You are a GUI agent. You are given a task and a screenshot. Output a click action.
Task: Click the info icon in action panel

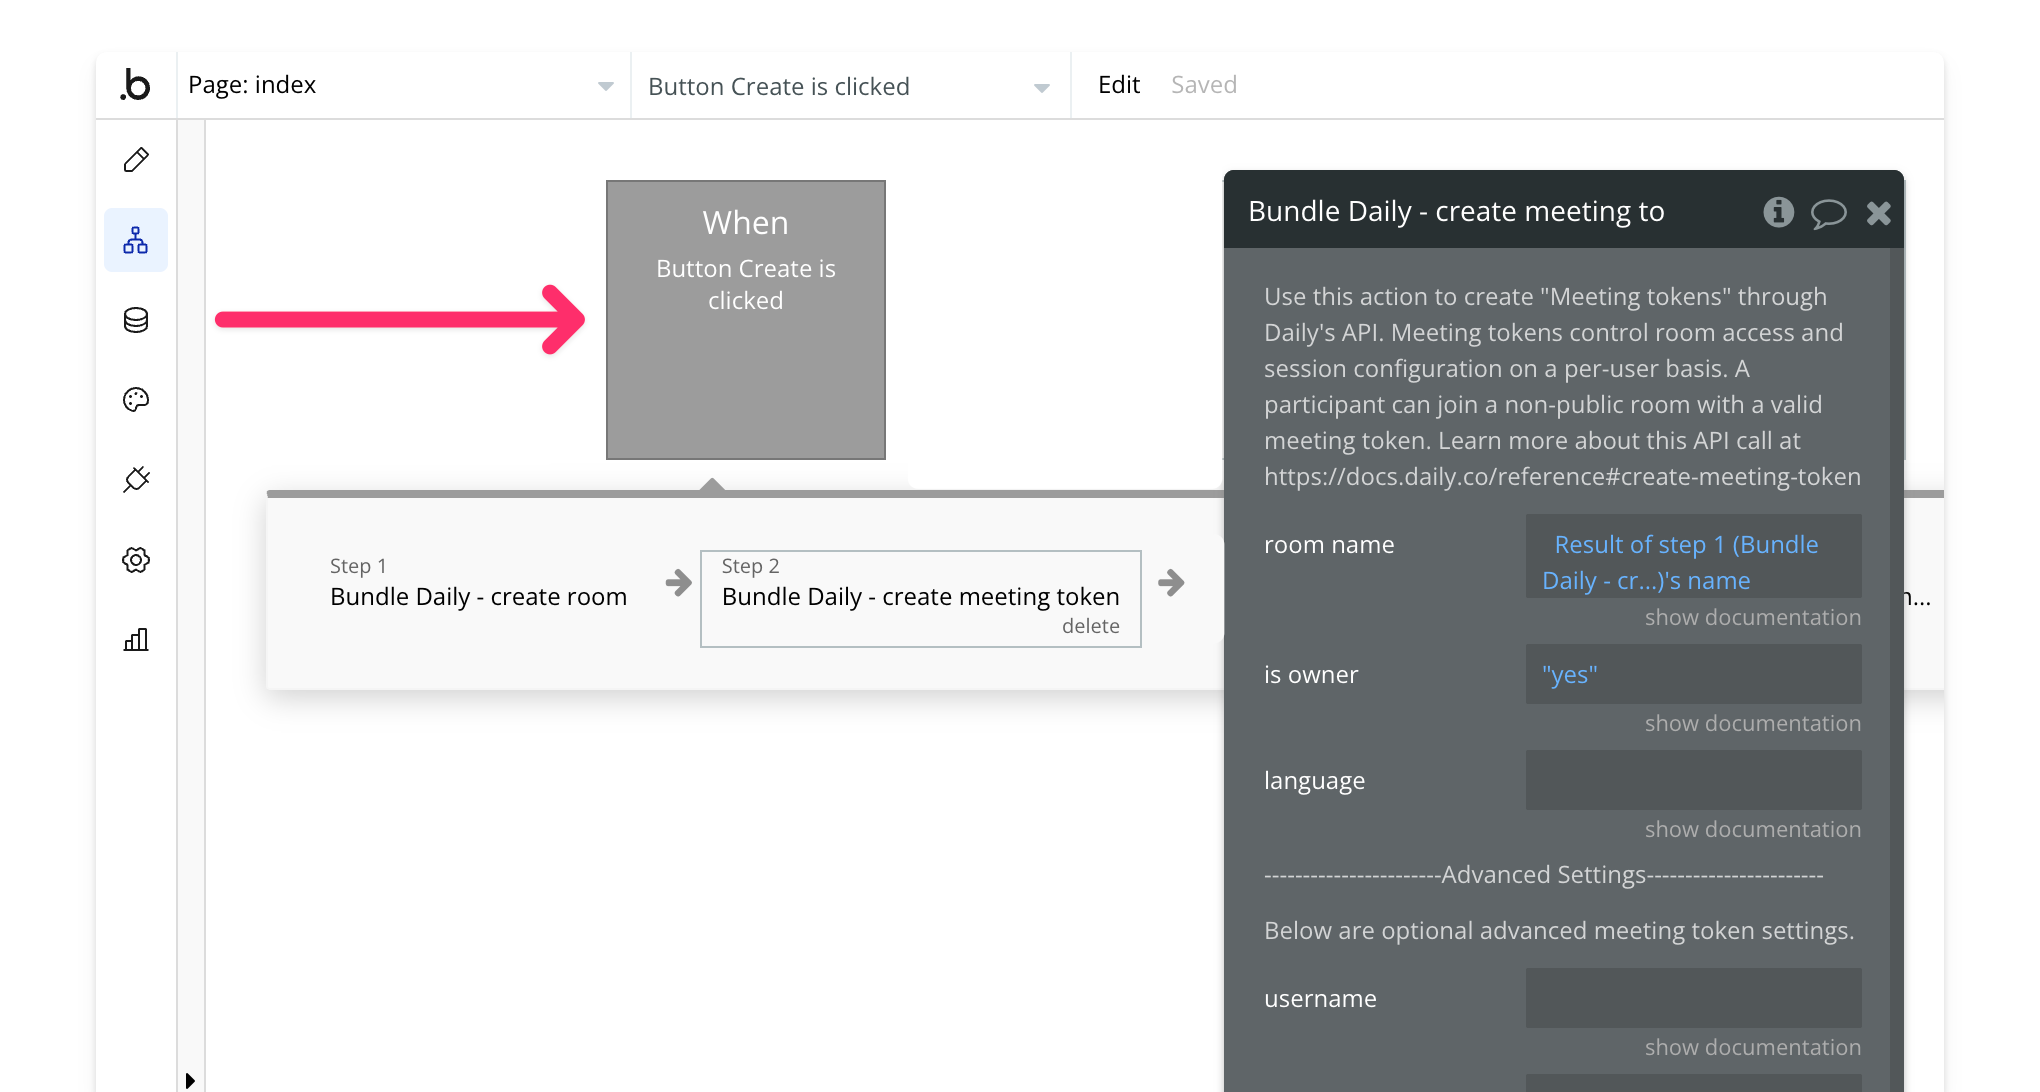[1778, 212]
